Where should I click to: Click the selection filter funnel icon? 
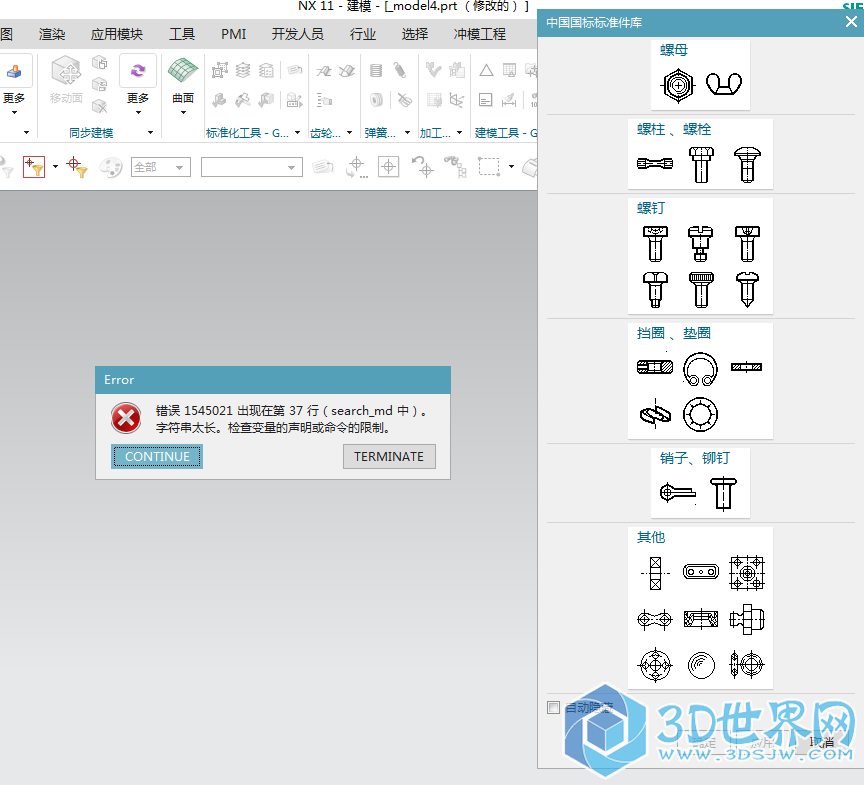coord(34,167)
